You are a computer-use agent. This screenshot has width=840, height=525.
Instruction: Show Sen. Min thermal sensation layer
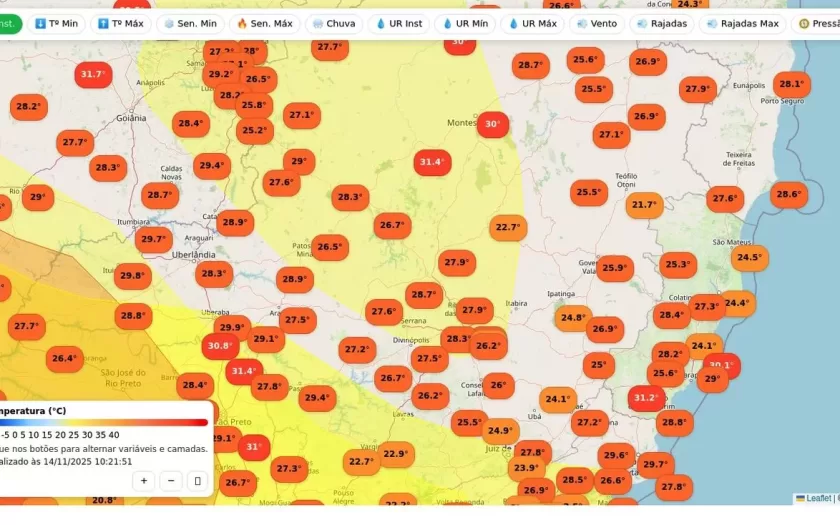point(190,23)
